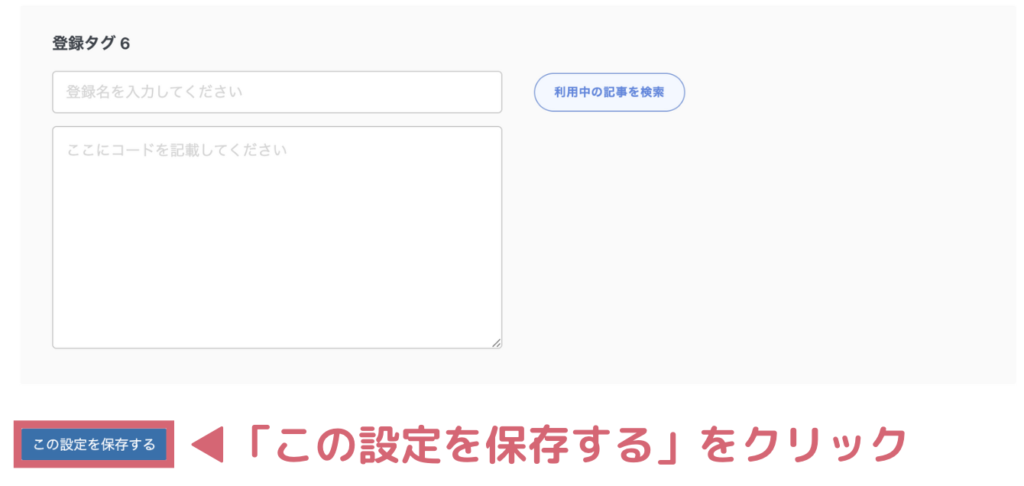Click the red 「この設定を保存する」をクリック annotation text
Viewport: 1024px width, 486px height.
(570, 446)
